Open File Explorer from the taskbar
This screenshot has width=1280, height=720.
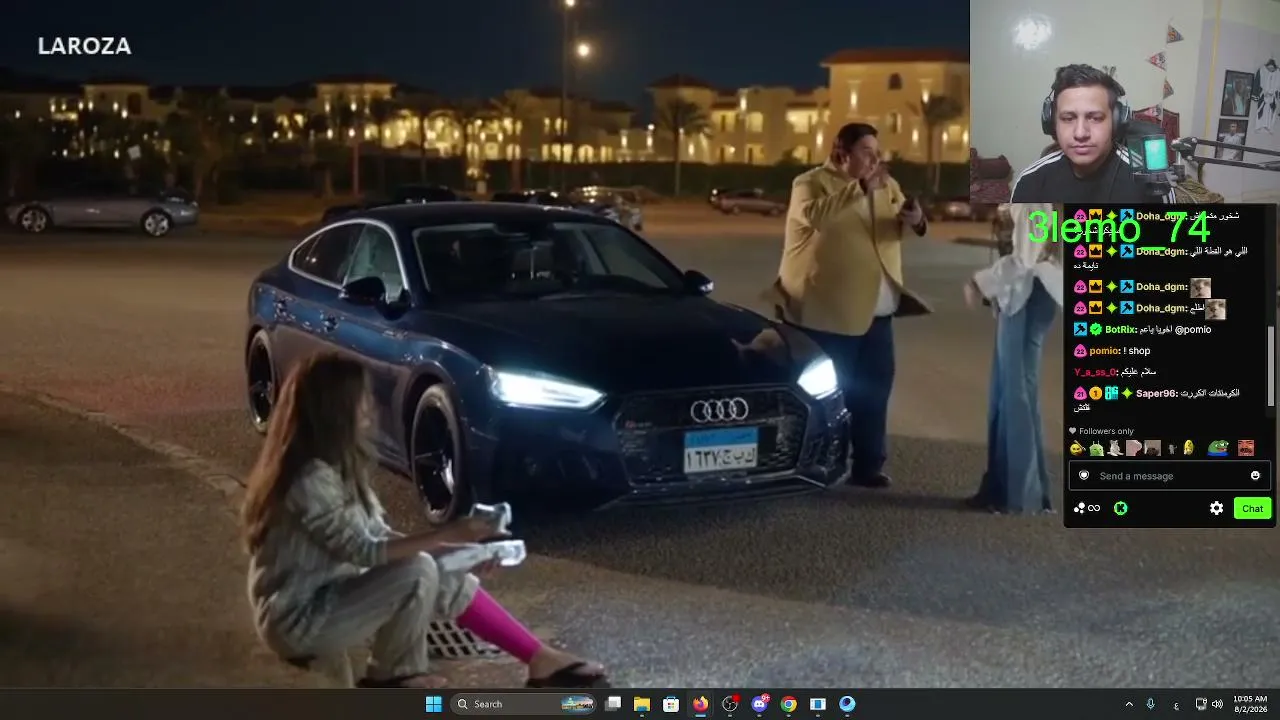coord(642,704)
